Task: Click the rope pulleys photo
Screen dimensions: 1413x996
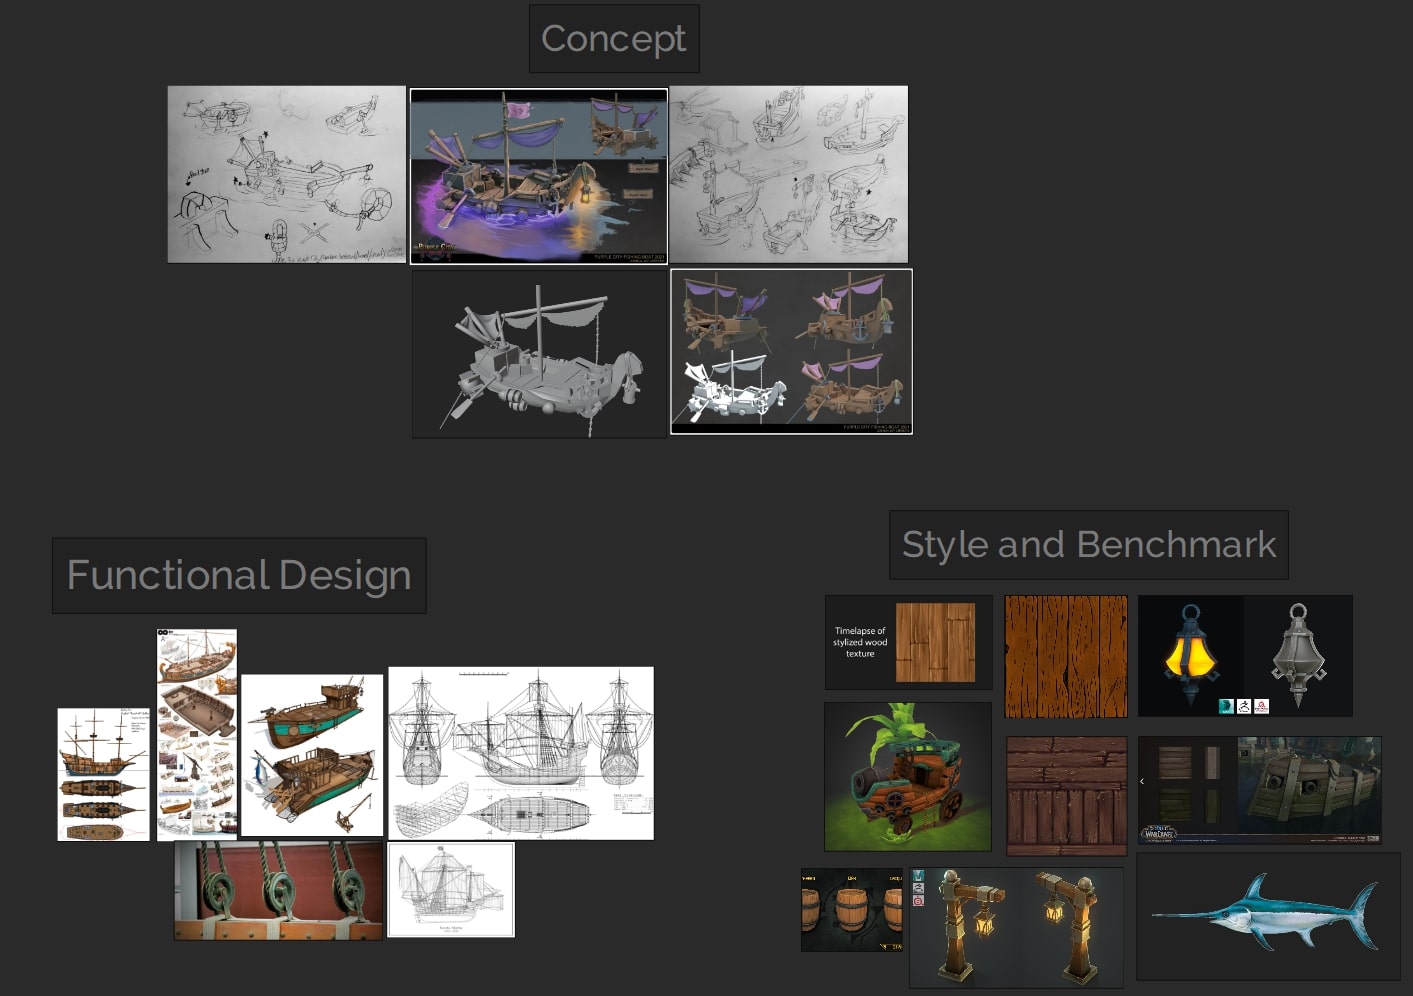Action: point(278,890)
